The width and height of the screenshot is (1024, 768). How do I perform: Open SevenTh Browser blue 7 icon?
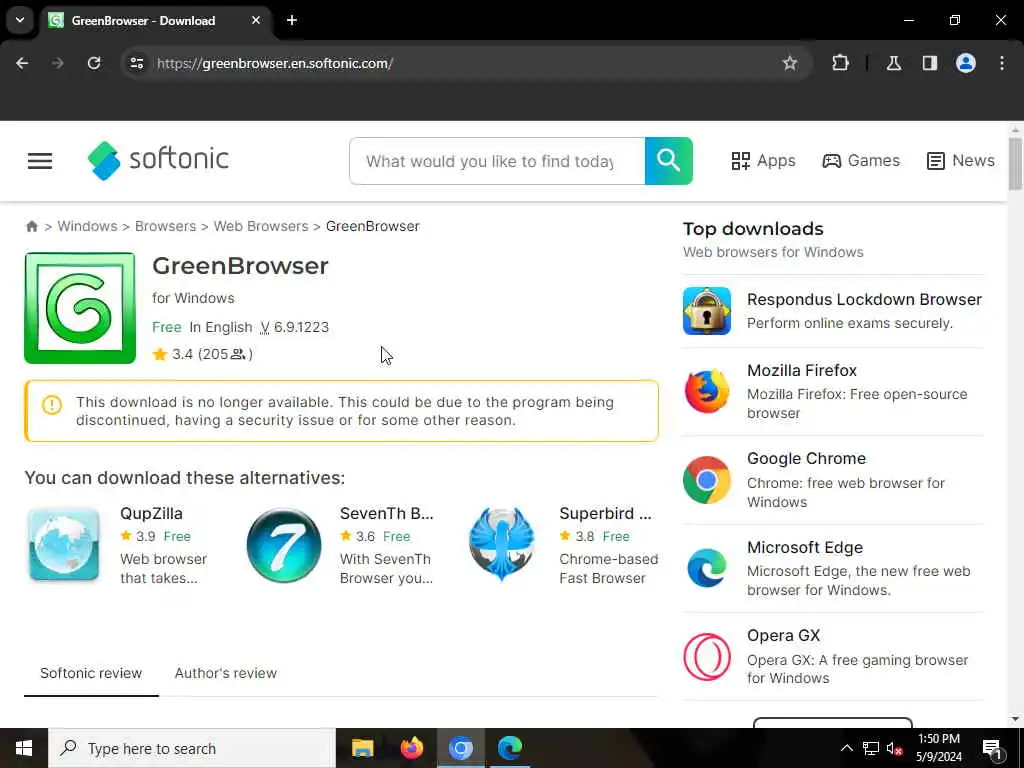(x=283, y=545)
